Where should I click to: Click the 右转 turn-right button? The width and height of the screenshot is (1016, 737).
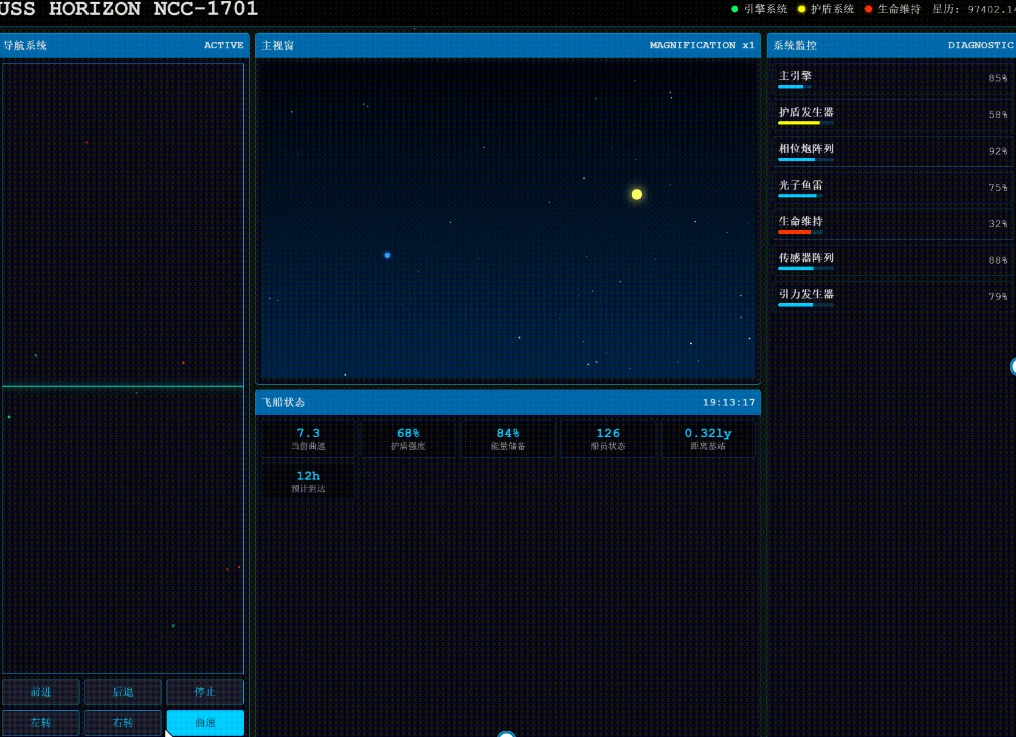123,722
